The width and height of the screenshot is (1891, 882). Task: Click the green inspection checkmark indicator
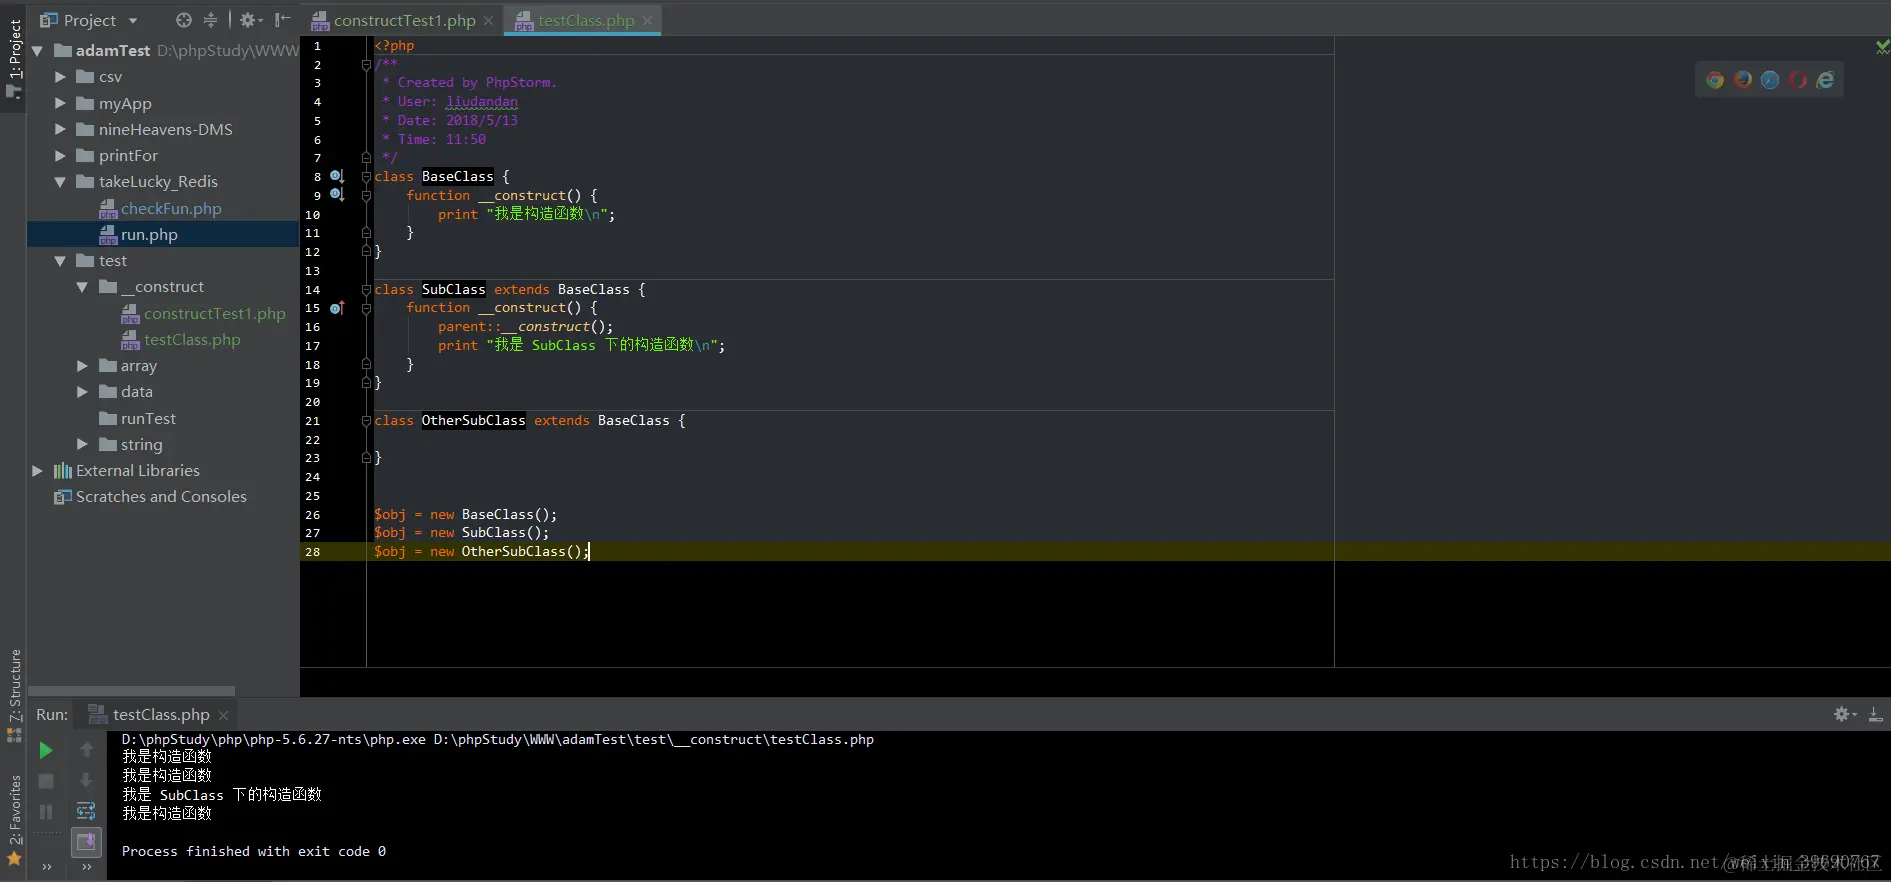tap(1882, 46)
